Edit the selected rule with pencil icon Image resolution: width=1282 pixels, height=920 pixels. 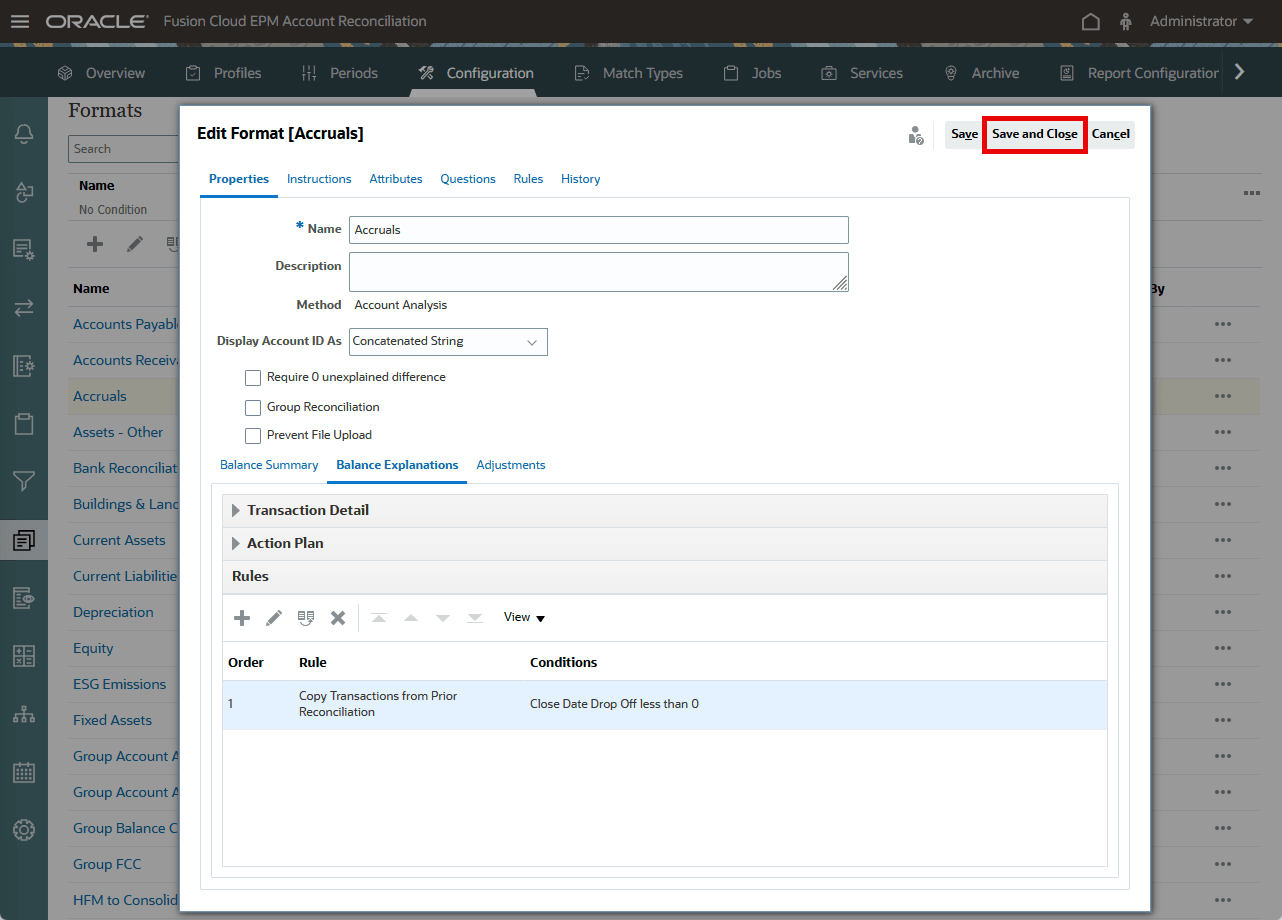click(x=274, y=618)
